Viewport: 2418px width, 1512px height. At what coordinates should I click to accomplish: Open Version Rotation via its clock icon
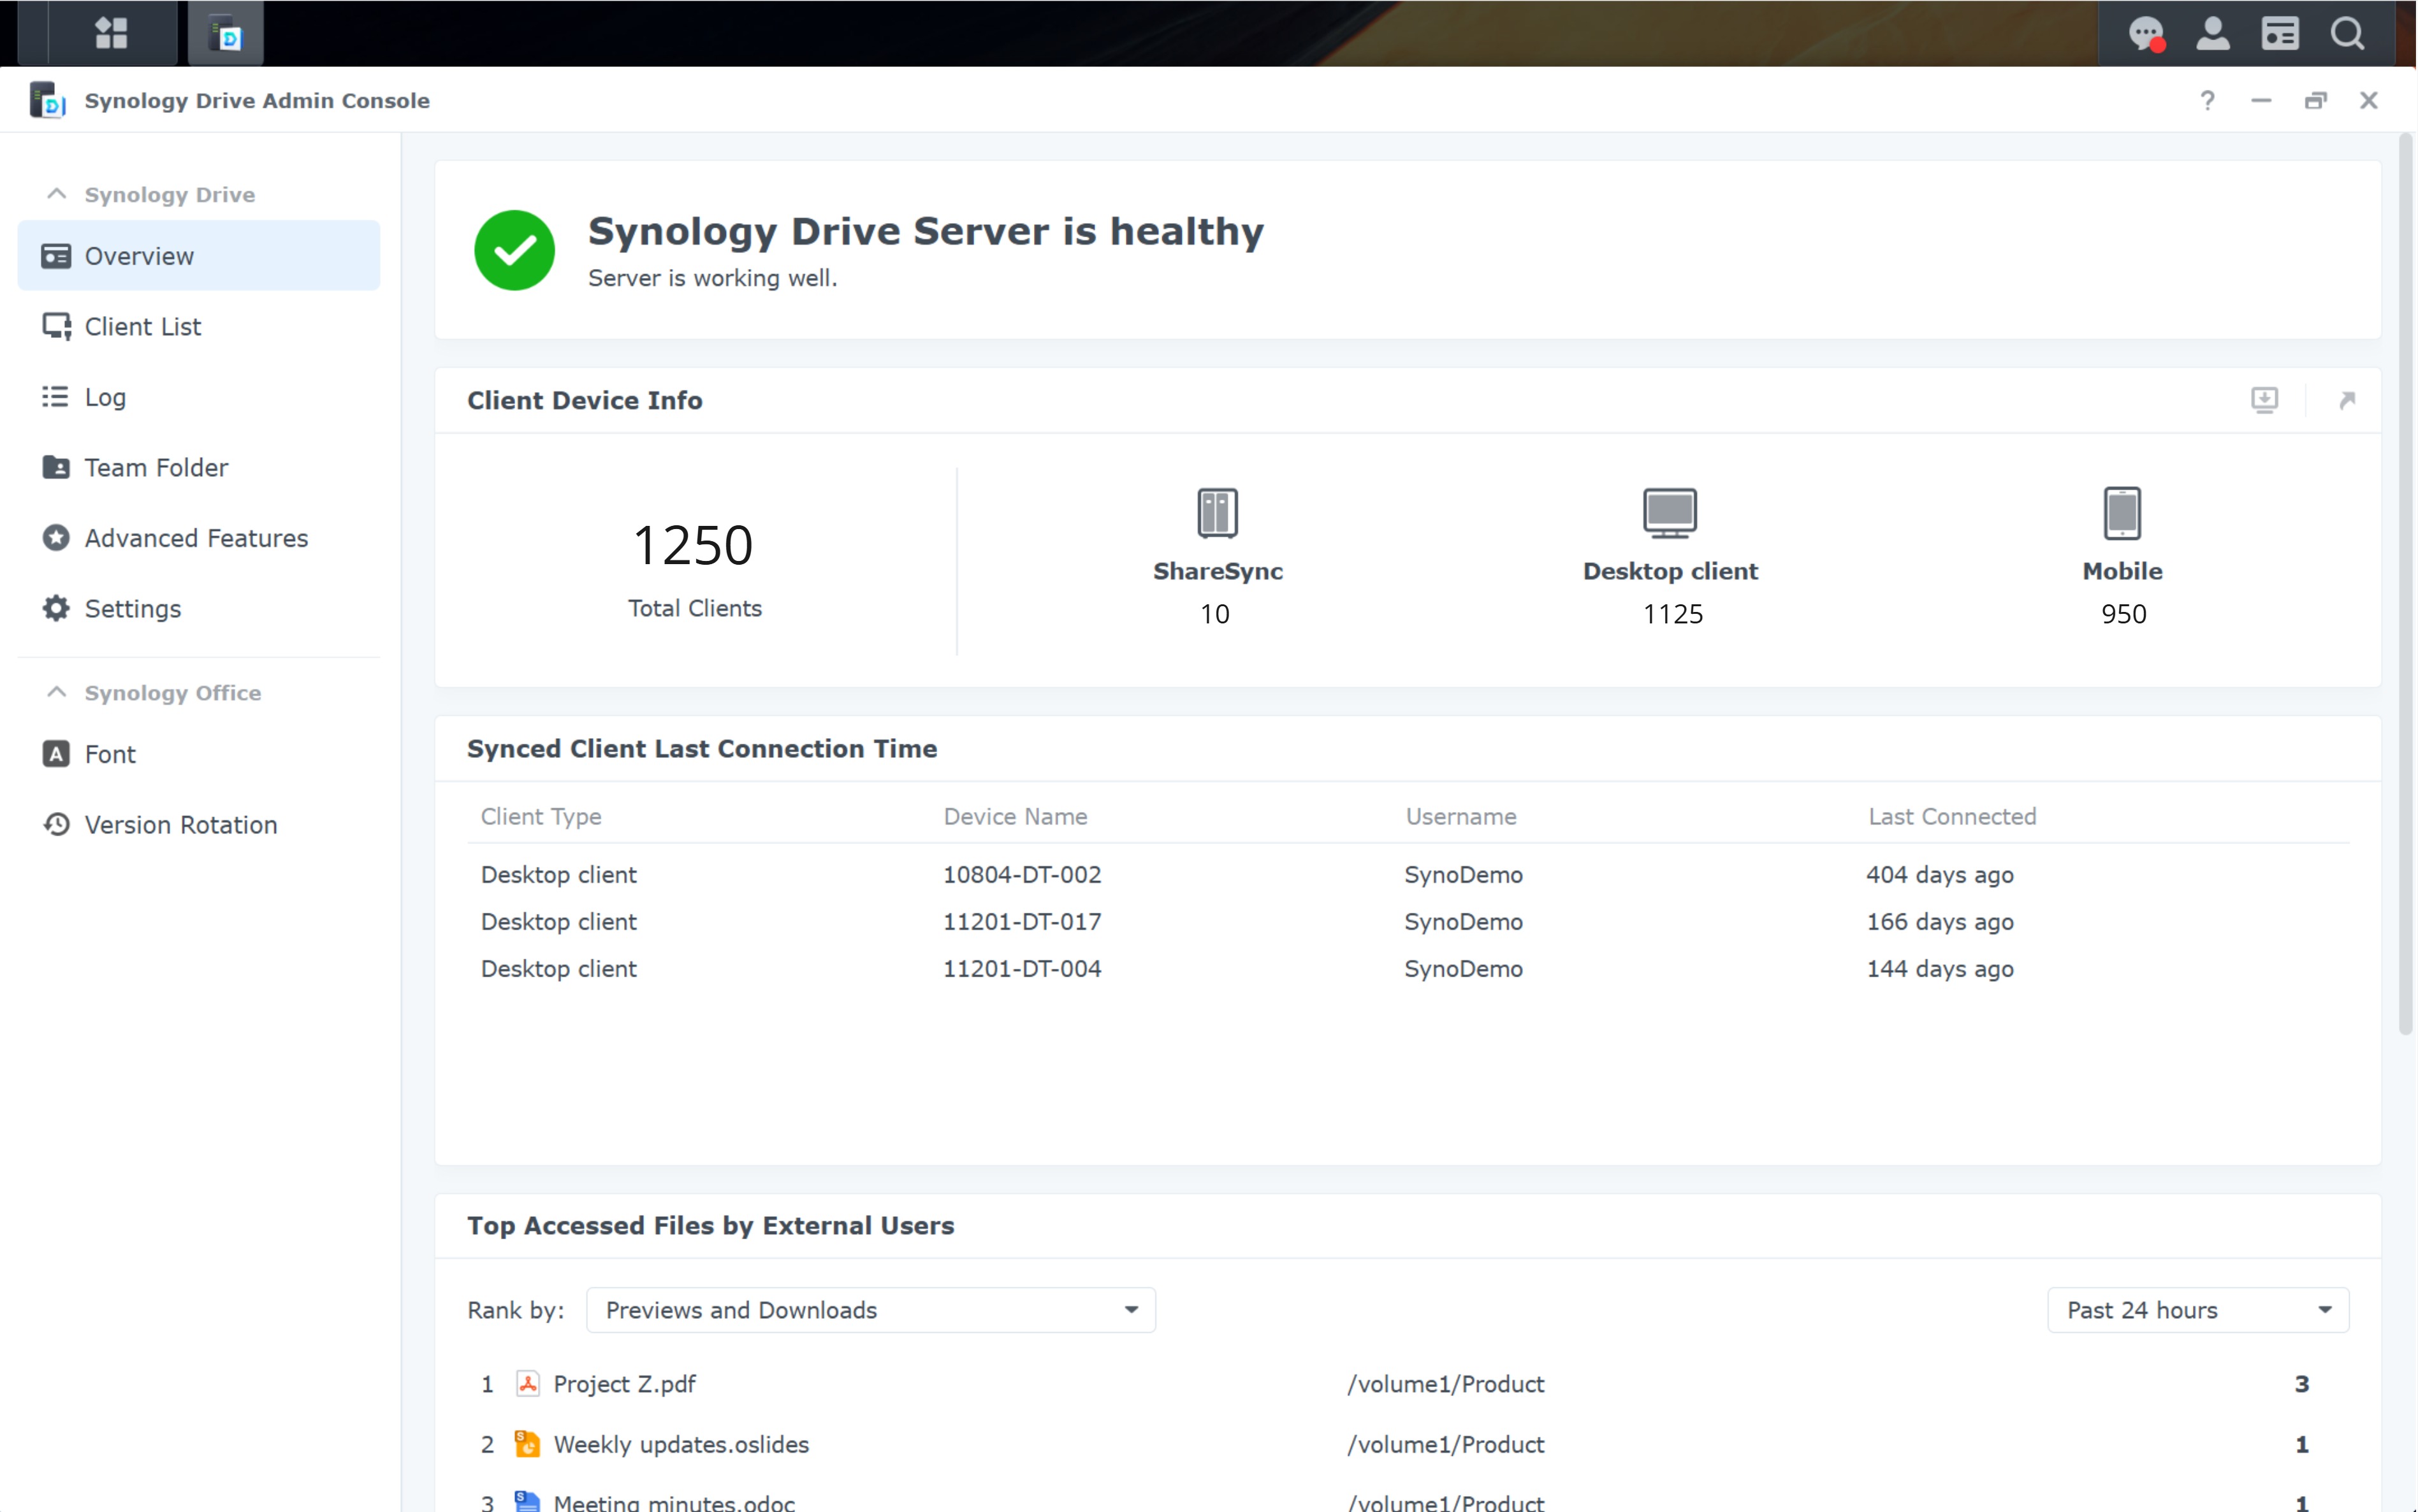pyautogui.click(x=56, y=824)
